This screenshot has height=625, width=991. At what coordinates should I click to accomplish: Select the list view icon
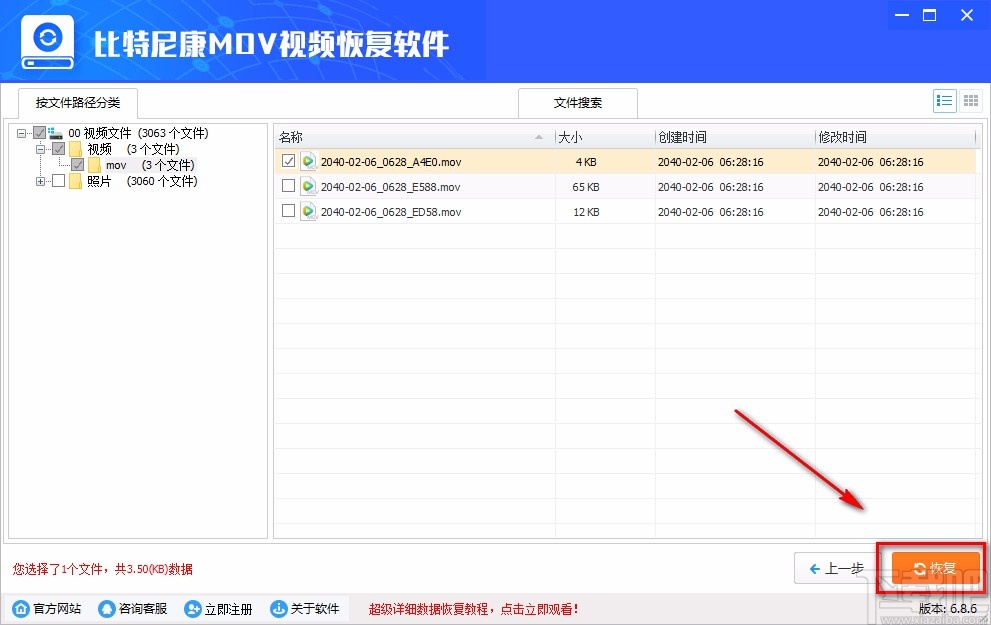click(944, 100)
